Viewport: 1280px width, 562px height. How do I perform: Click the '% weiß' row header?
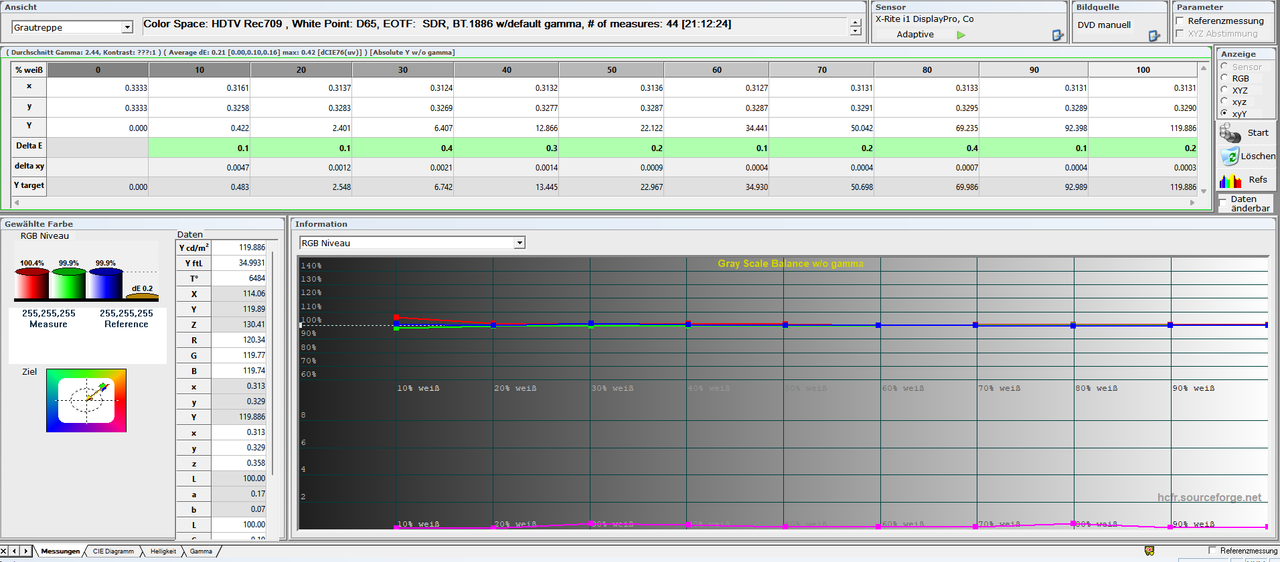[x=30, y=70]
